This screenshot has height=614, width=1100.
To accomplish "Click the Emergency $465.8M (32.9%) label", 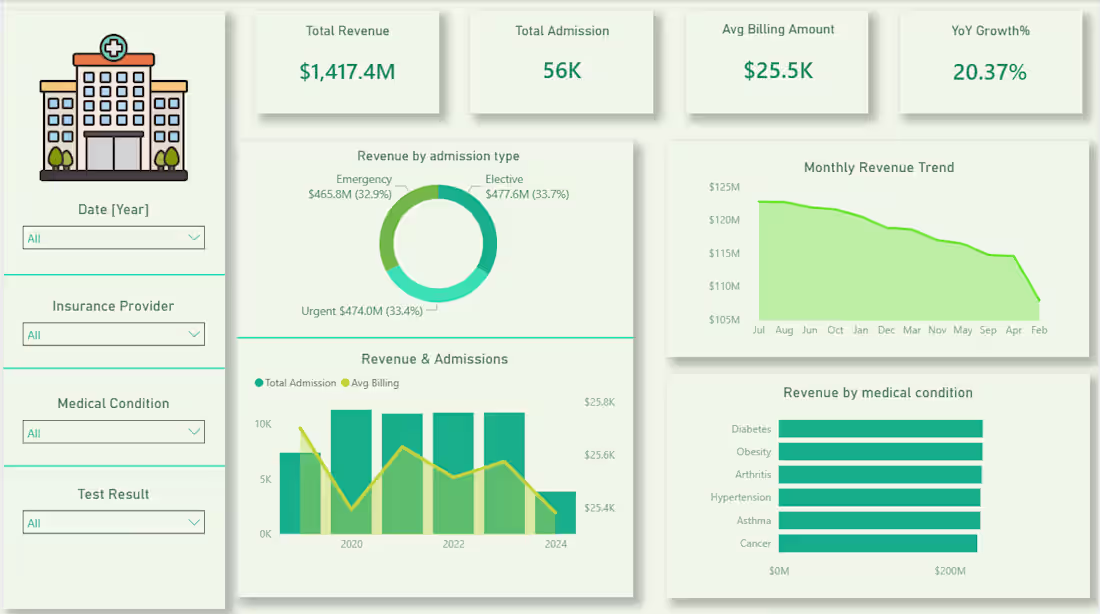I will (350, 187).
